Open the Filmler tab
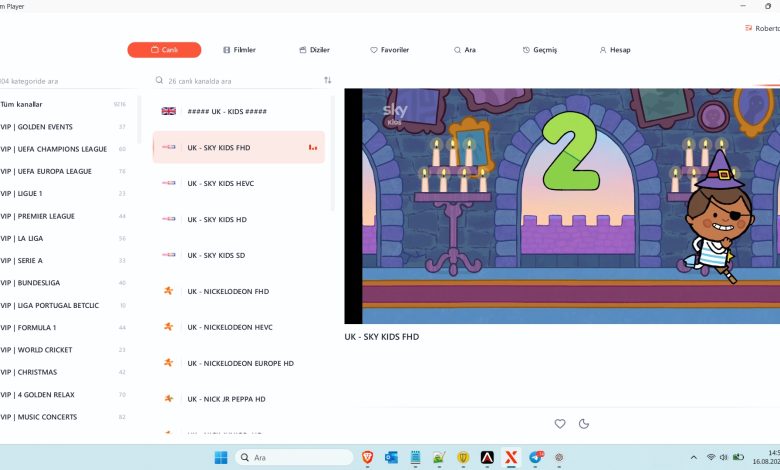The width and height of the screenshot is (780, 470). [x=239, y=50]
